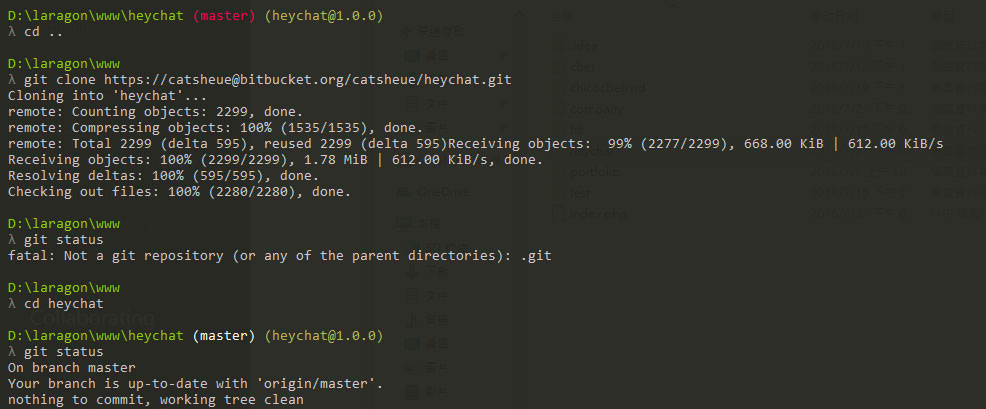Image resolution: width=986 pixels, height=409 pixels.
Task: Click the 'Checking out files' output line
Action: (179, 191)
